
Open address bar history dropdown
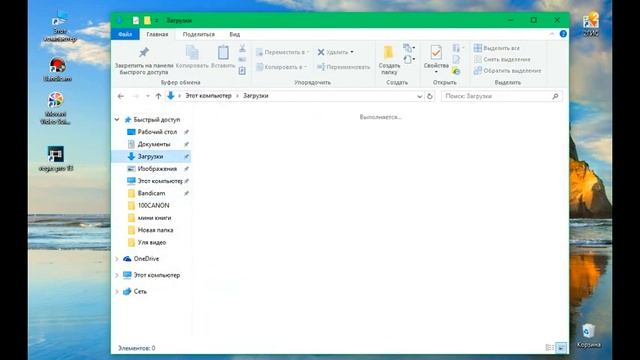coord(419,96)
